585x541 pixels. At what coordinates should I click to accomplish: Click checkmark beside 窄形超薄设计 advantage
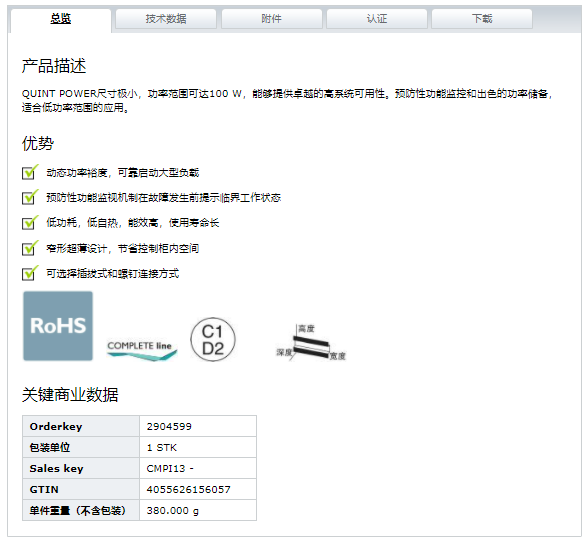pyautogui.click(x=30, y=248)
